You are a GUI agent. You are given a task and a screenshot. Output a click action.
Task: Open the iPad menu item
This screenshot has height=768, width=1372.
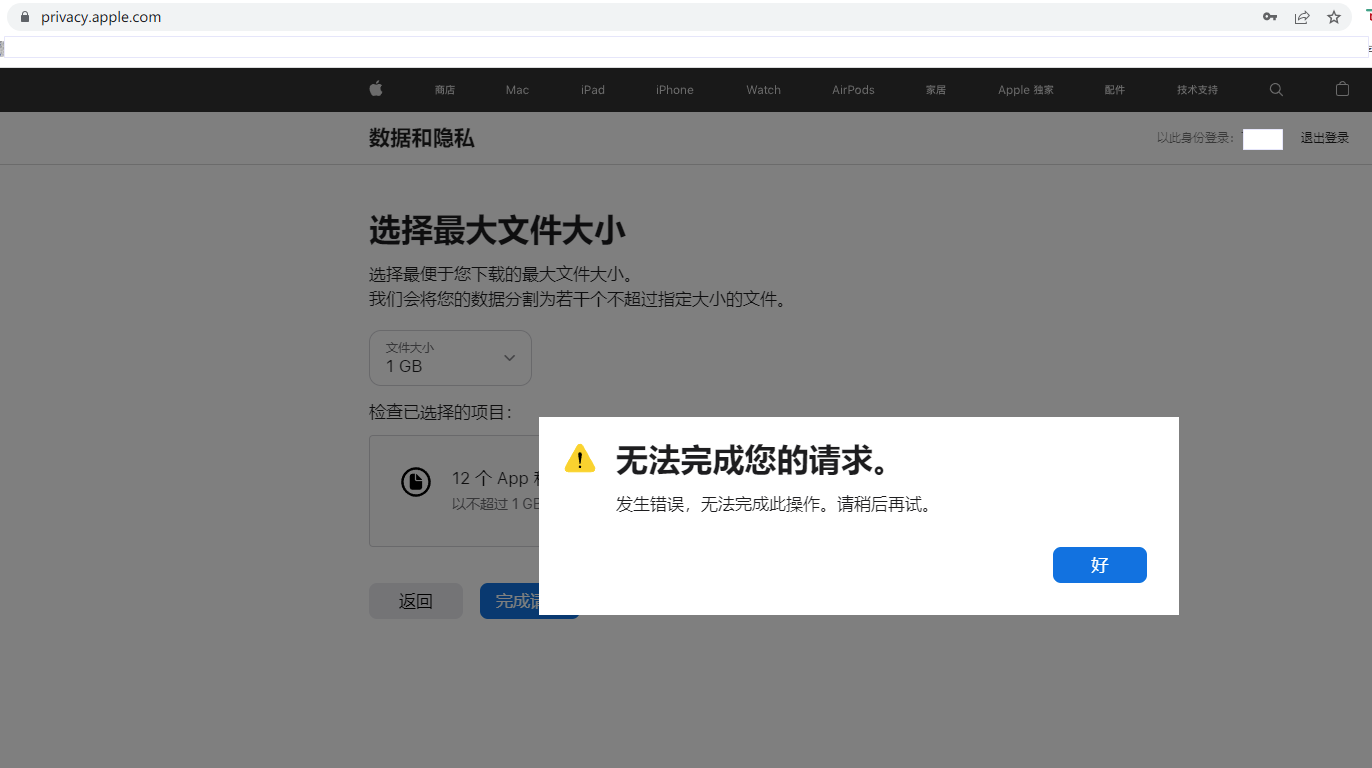click(593, 90)
